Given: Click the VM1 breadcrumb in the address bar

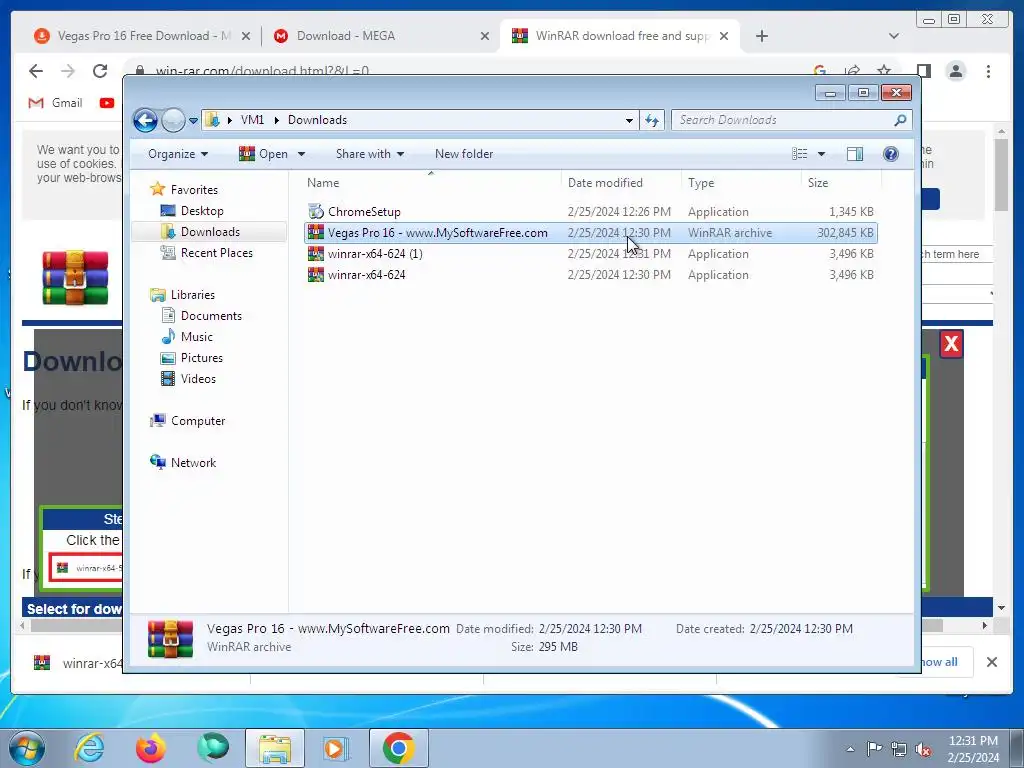Looking at the screenshot, I should pos(252,120).
